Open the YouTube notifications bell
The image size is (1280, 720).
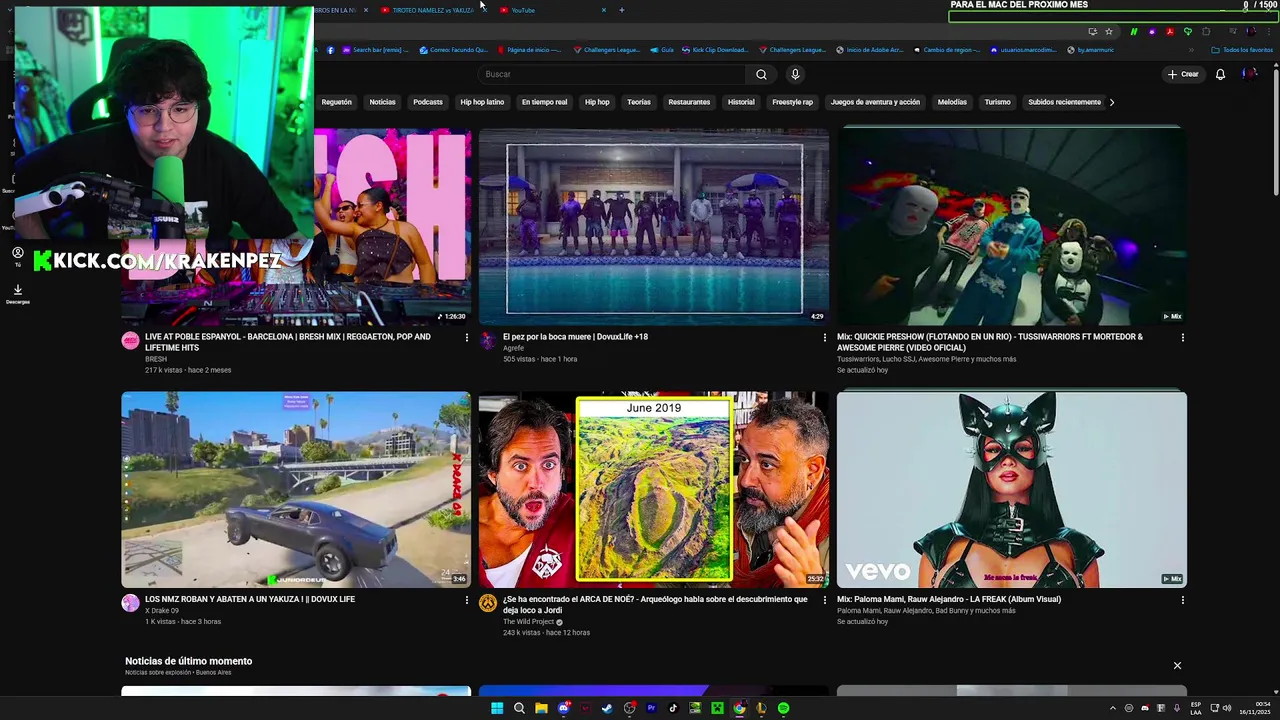(1220, 74)
